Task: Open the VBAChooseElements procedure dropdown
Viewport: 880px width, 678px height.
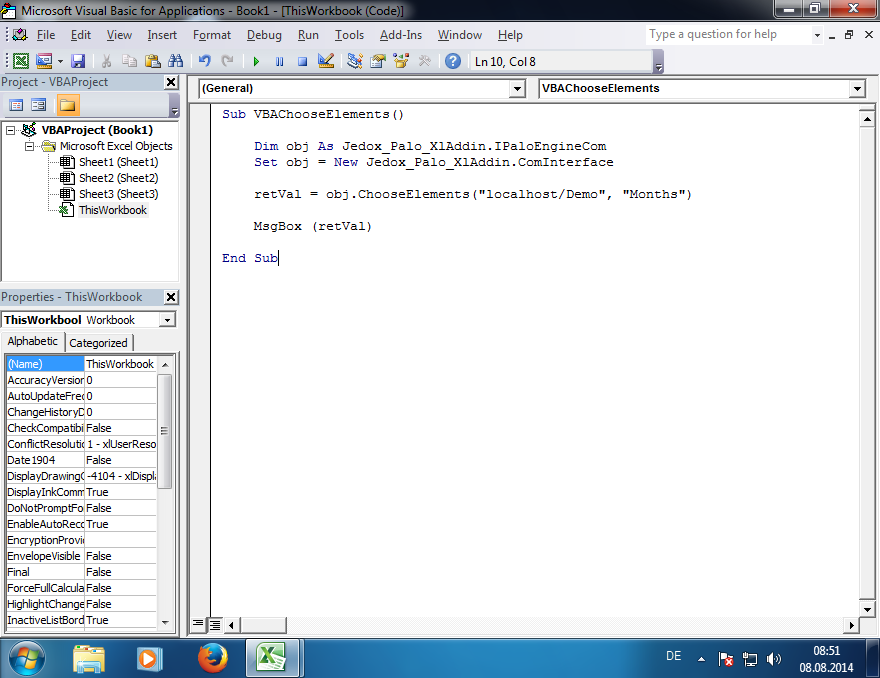Action: point(857,89)
